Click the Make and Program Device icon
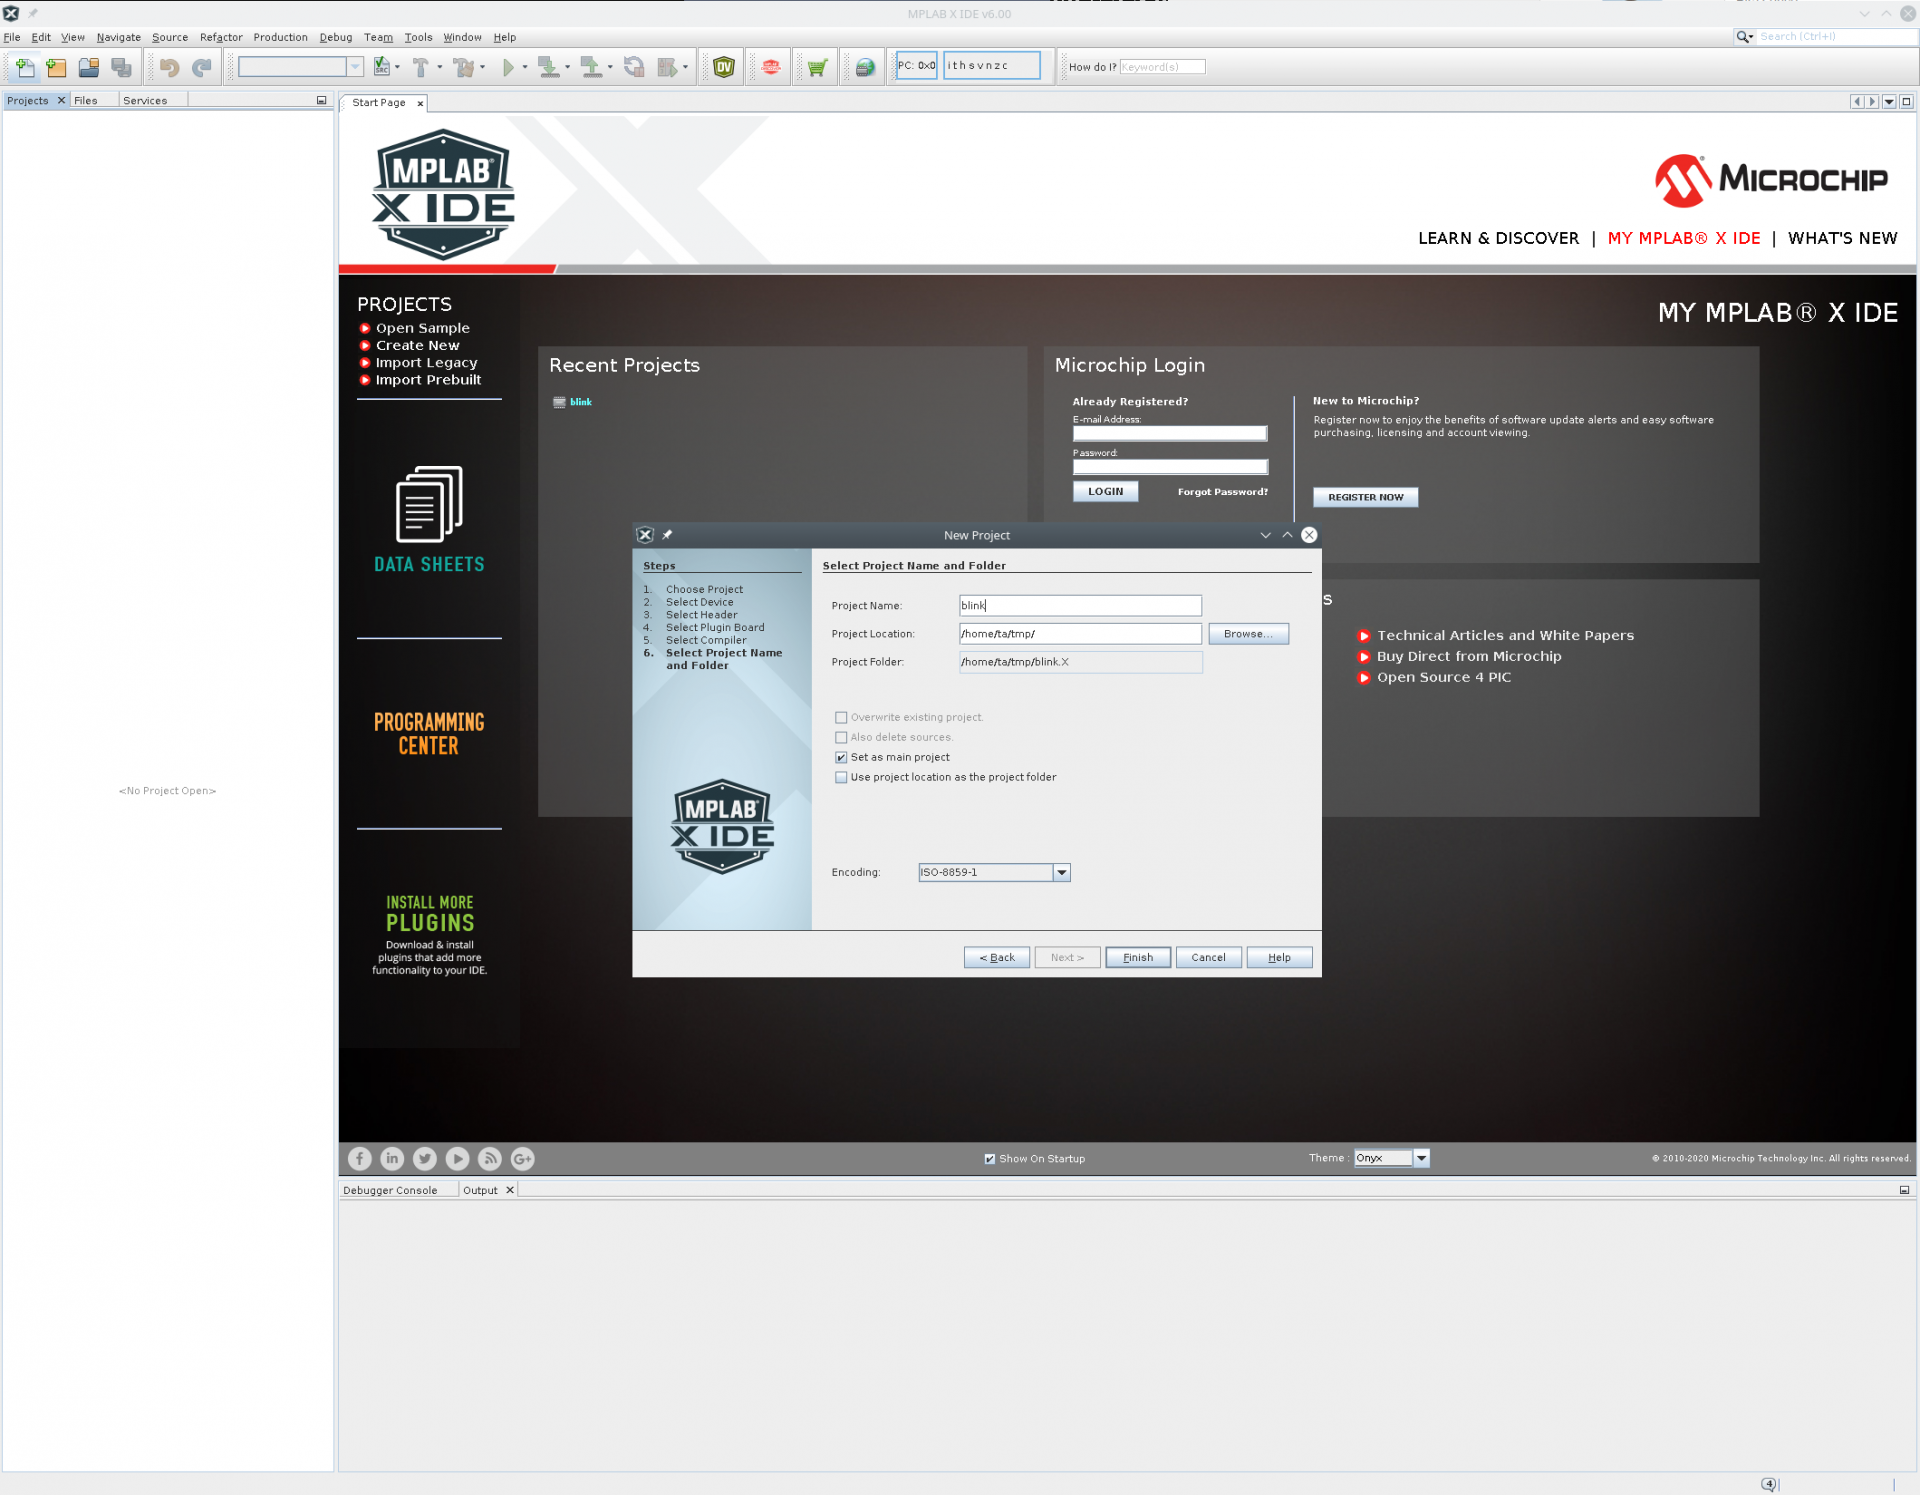 548,67
